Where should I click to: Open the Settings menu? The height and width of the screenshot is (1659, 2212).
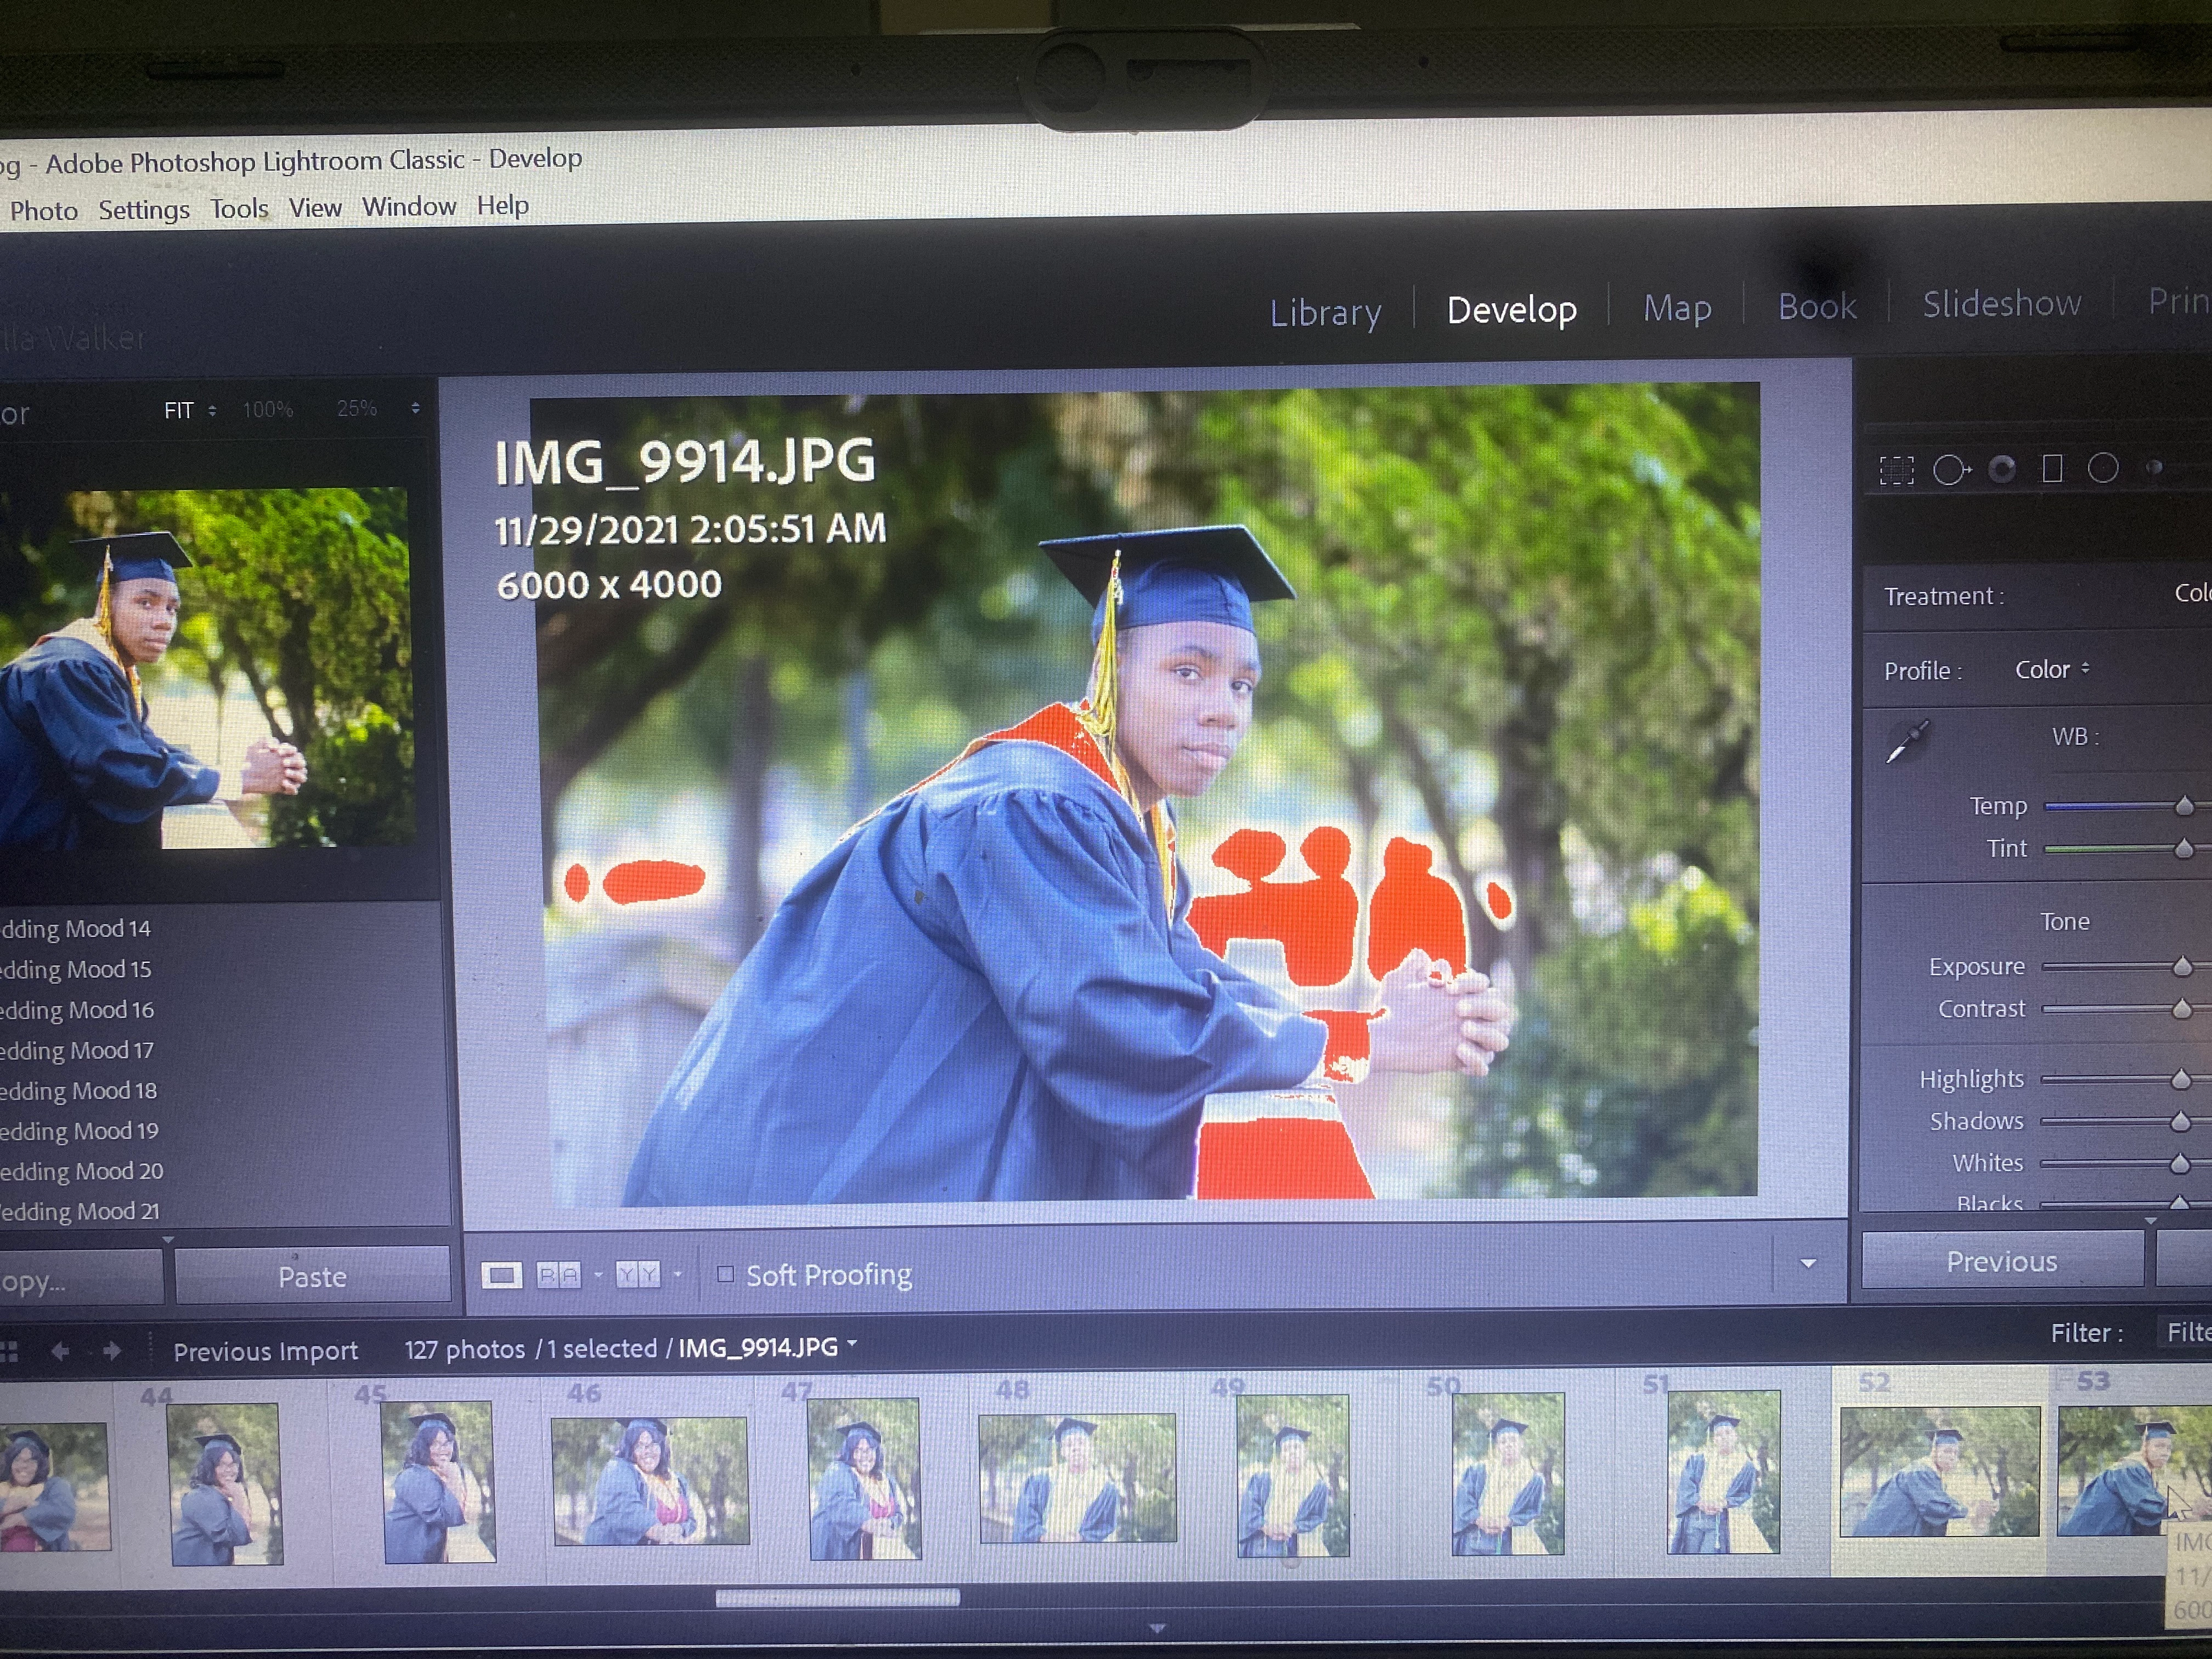pyautogui.click(x=144, y=210)
